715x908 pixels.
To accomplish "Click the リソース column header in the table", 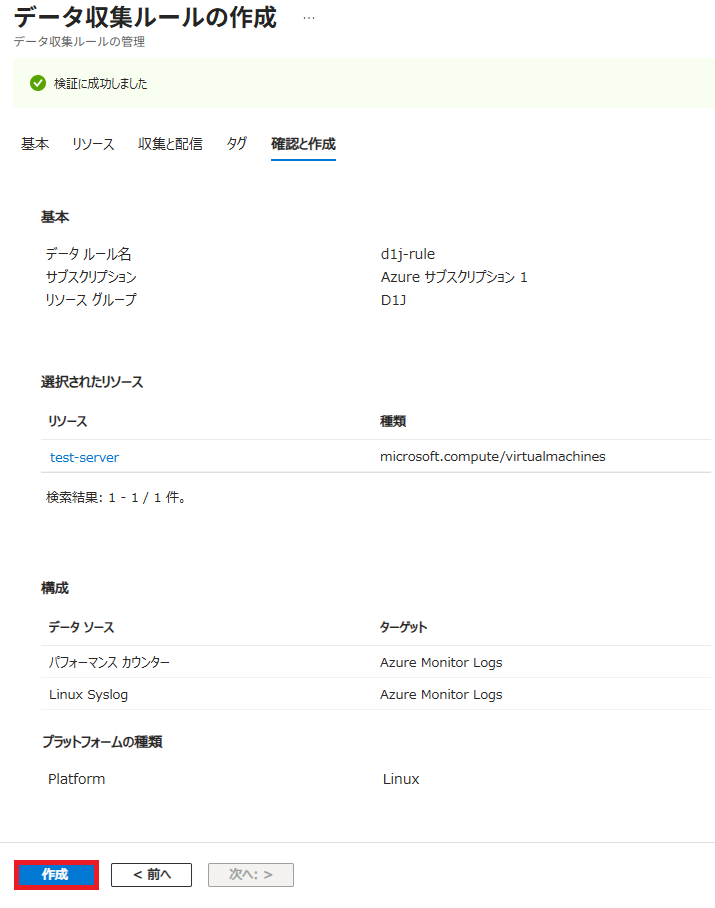I will click(x=68, y=422).
